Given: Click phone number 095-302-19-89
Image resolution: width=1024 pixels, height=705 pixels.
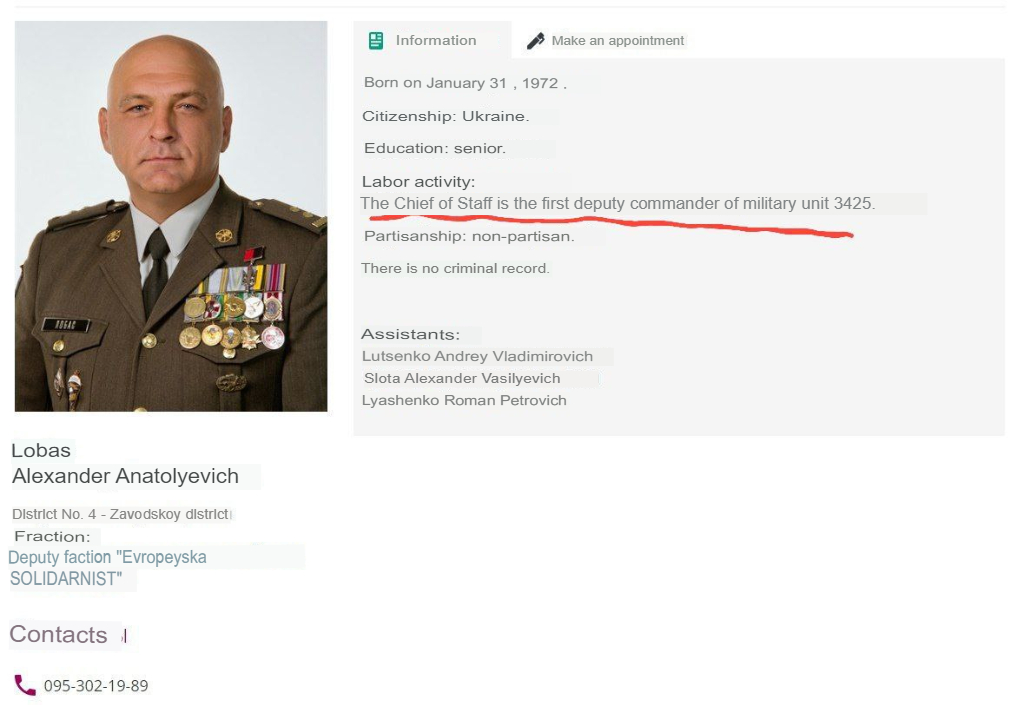Looking at the screenshot, I should [96, 685].
